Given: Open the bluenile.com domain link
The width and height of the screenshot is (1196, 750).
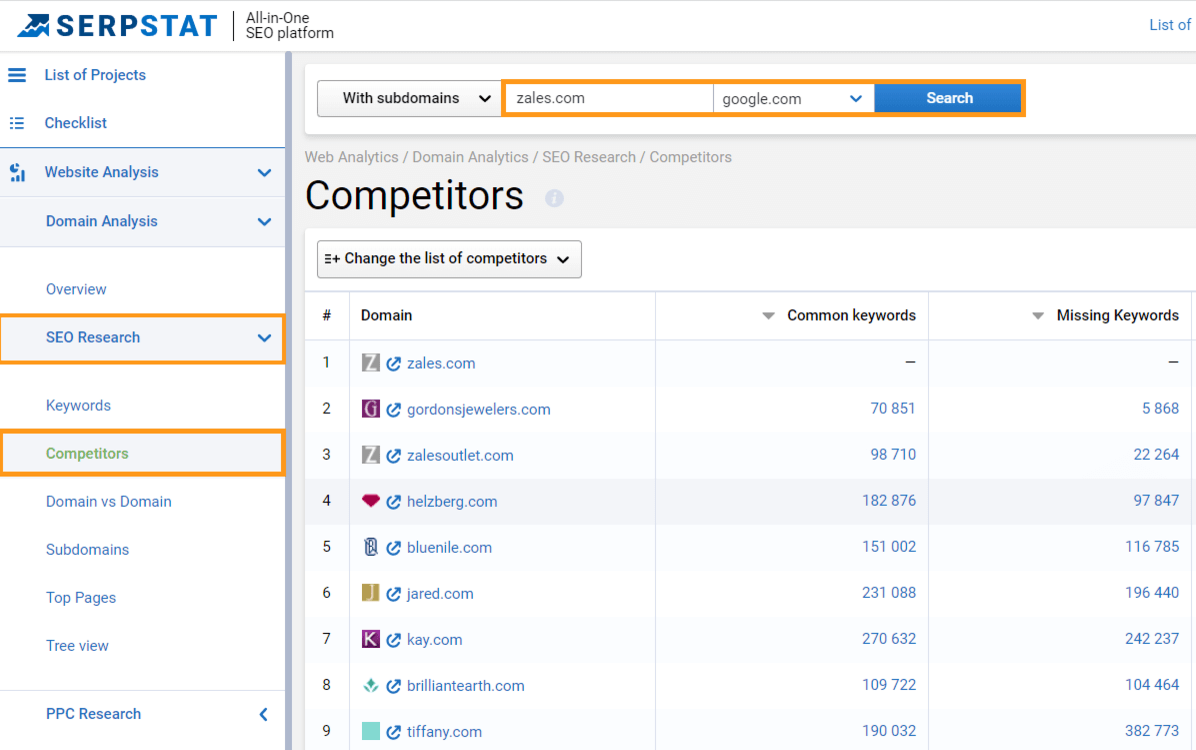Looking at the screenshot, I should [x=449, y=548].
